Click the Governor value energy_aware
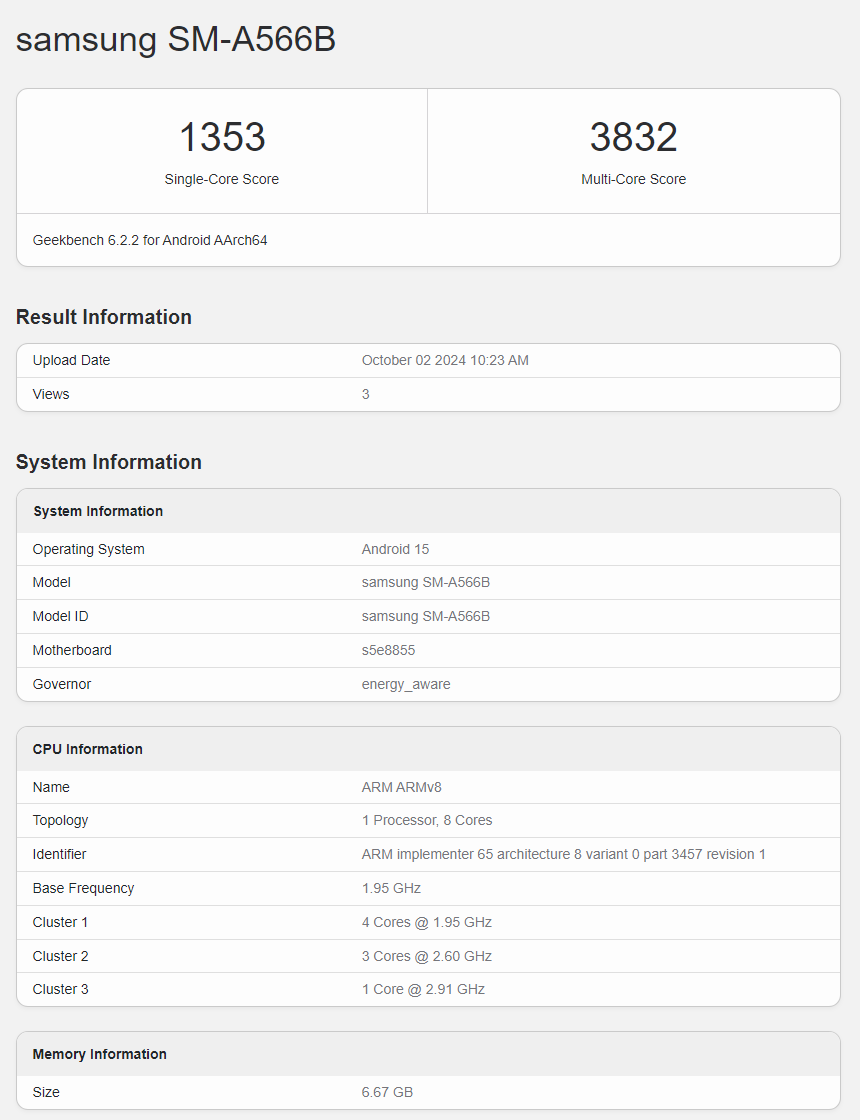The width and height of the screenshot is (860, 1120). click(x=406, y=684)
